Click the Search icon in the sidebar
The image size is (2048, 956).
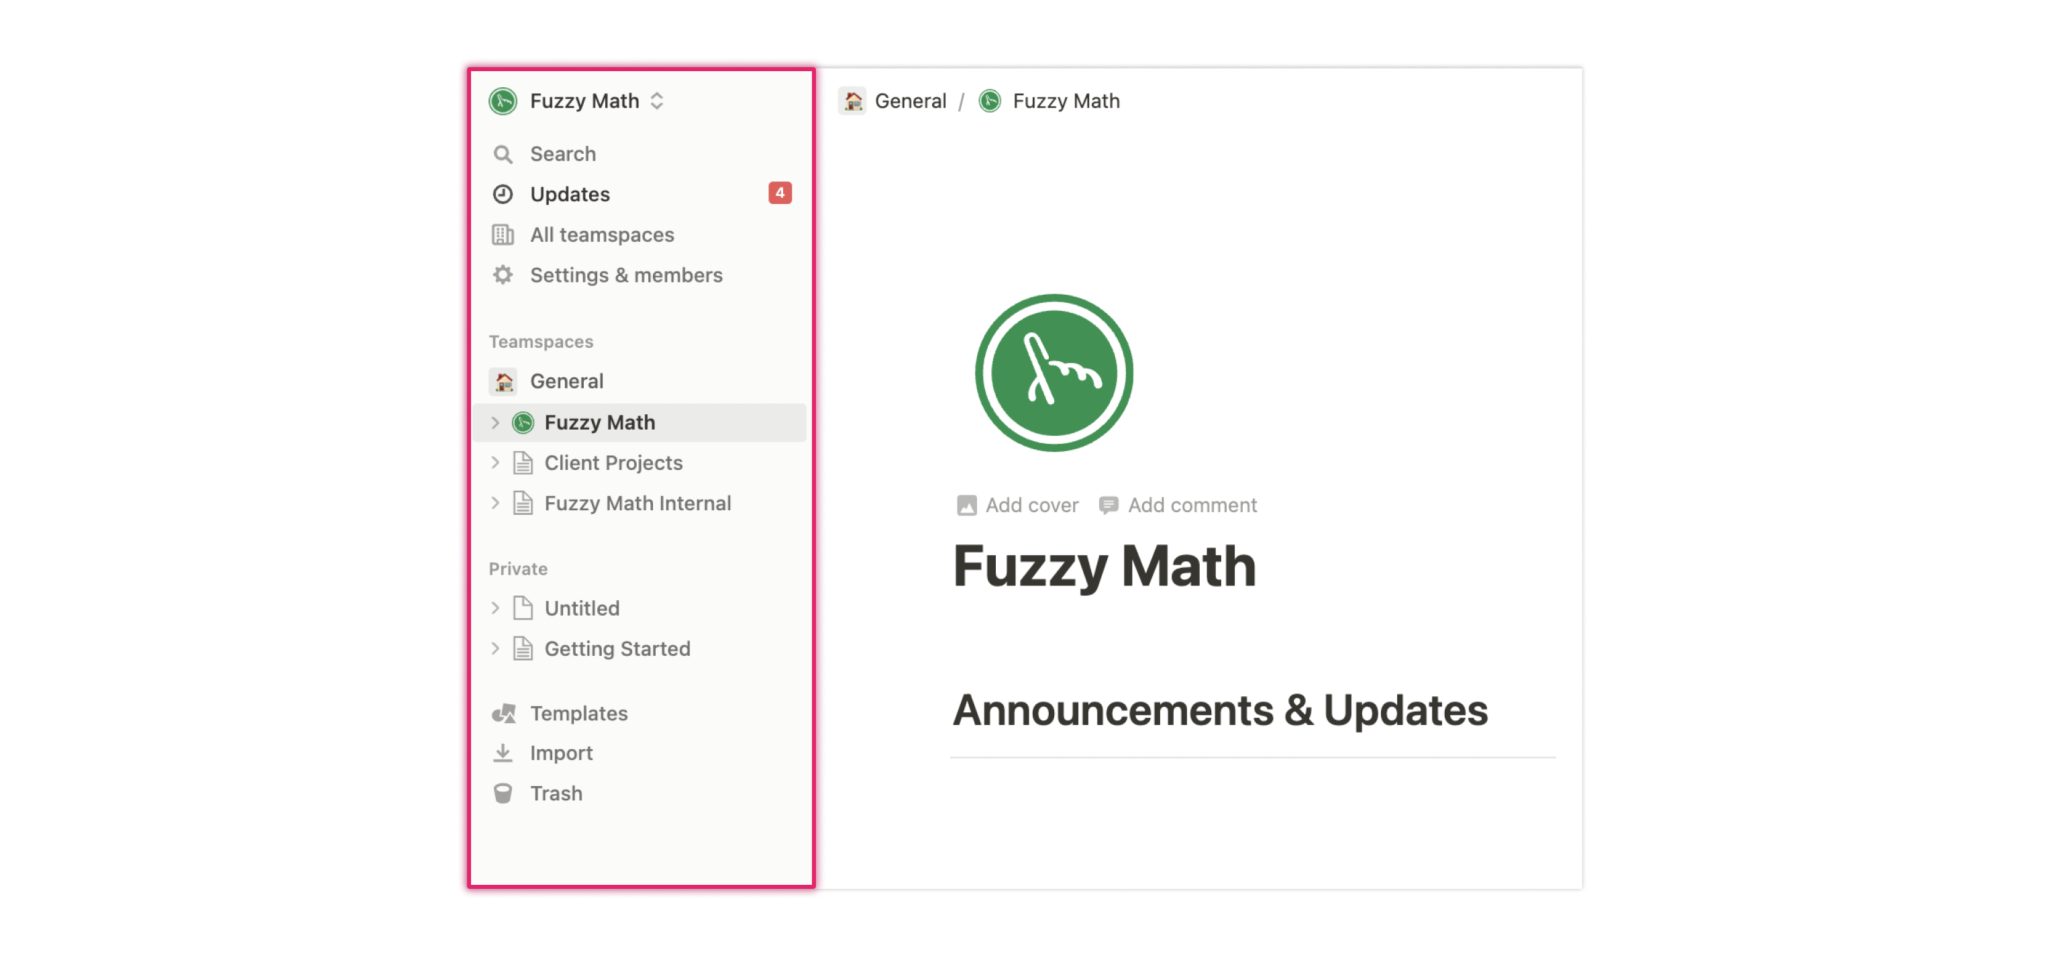pos(503,154)
